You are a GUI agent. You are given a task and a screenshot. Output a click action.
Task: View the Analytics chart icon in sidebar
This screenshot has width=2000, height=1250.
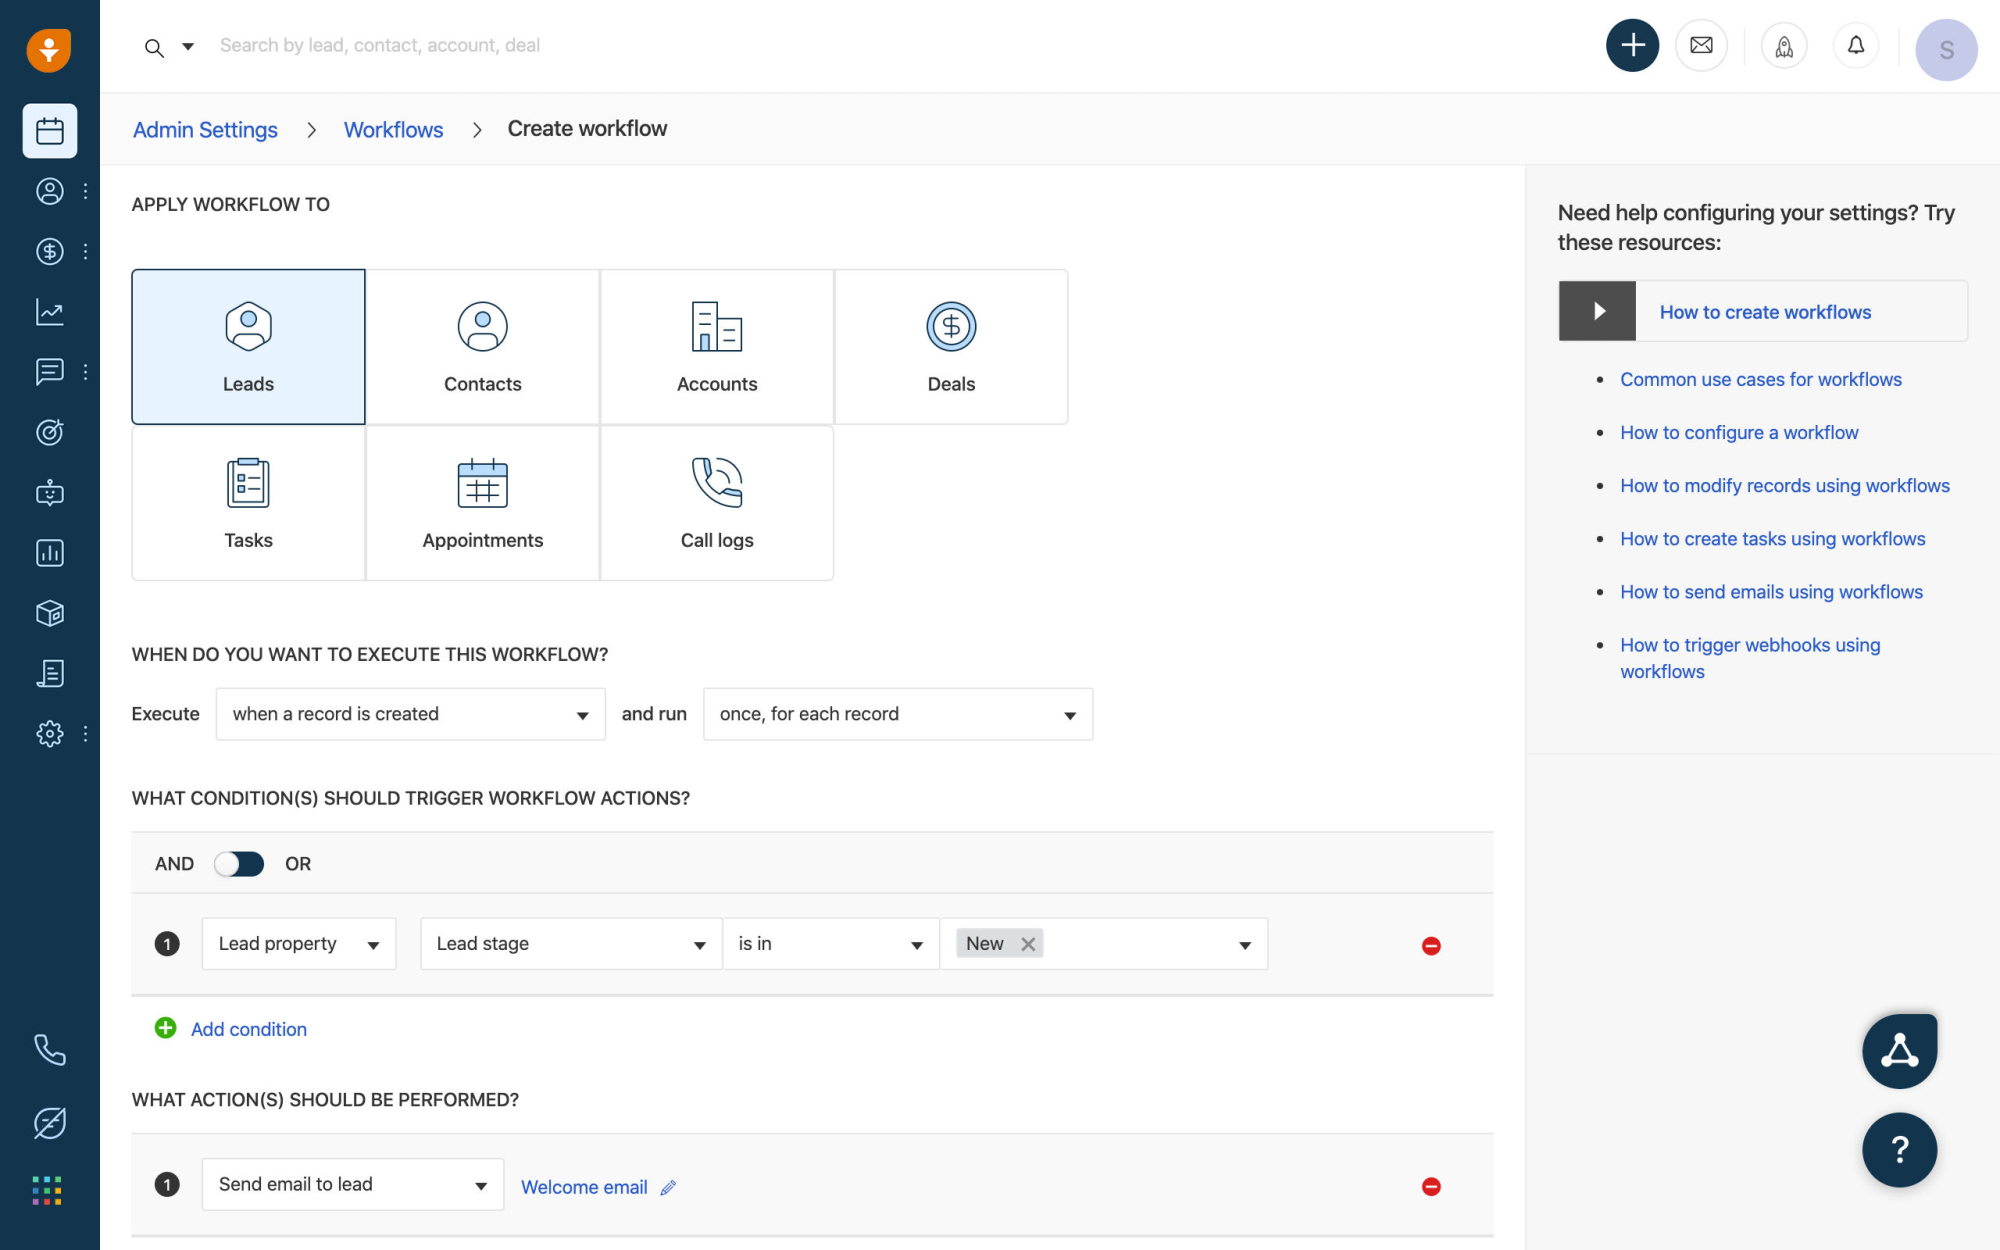[50, 311]
